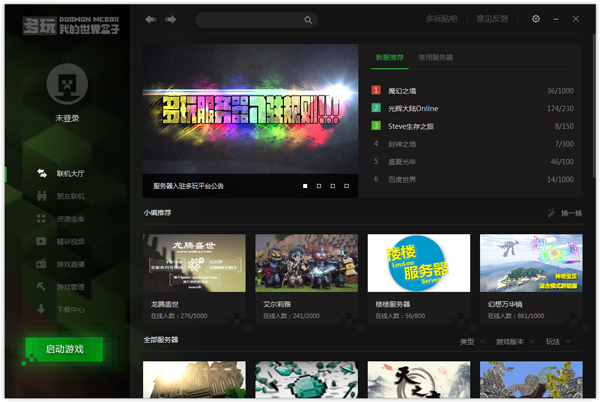
Task: Select the 百度世界 server row
Action: click(x=473, y=179)
